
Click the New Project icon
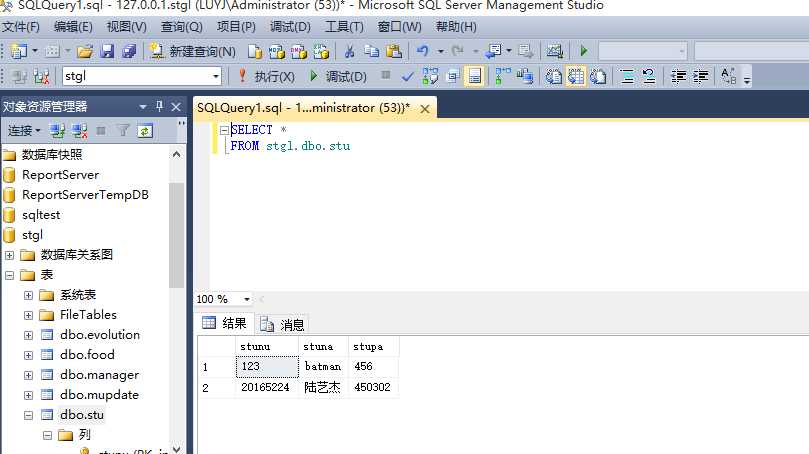[19, 51]
